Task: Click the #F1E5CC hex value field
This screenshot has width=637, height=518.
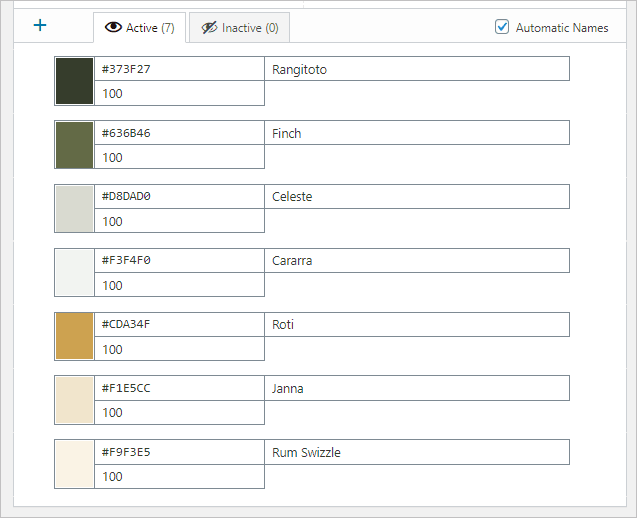Action: 179,389
